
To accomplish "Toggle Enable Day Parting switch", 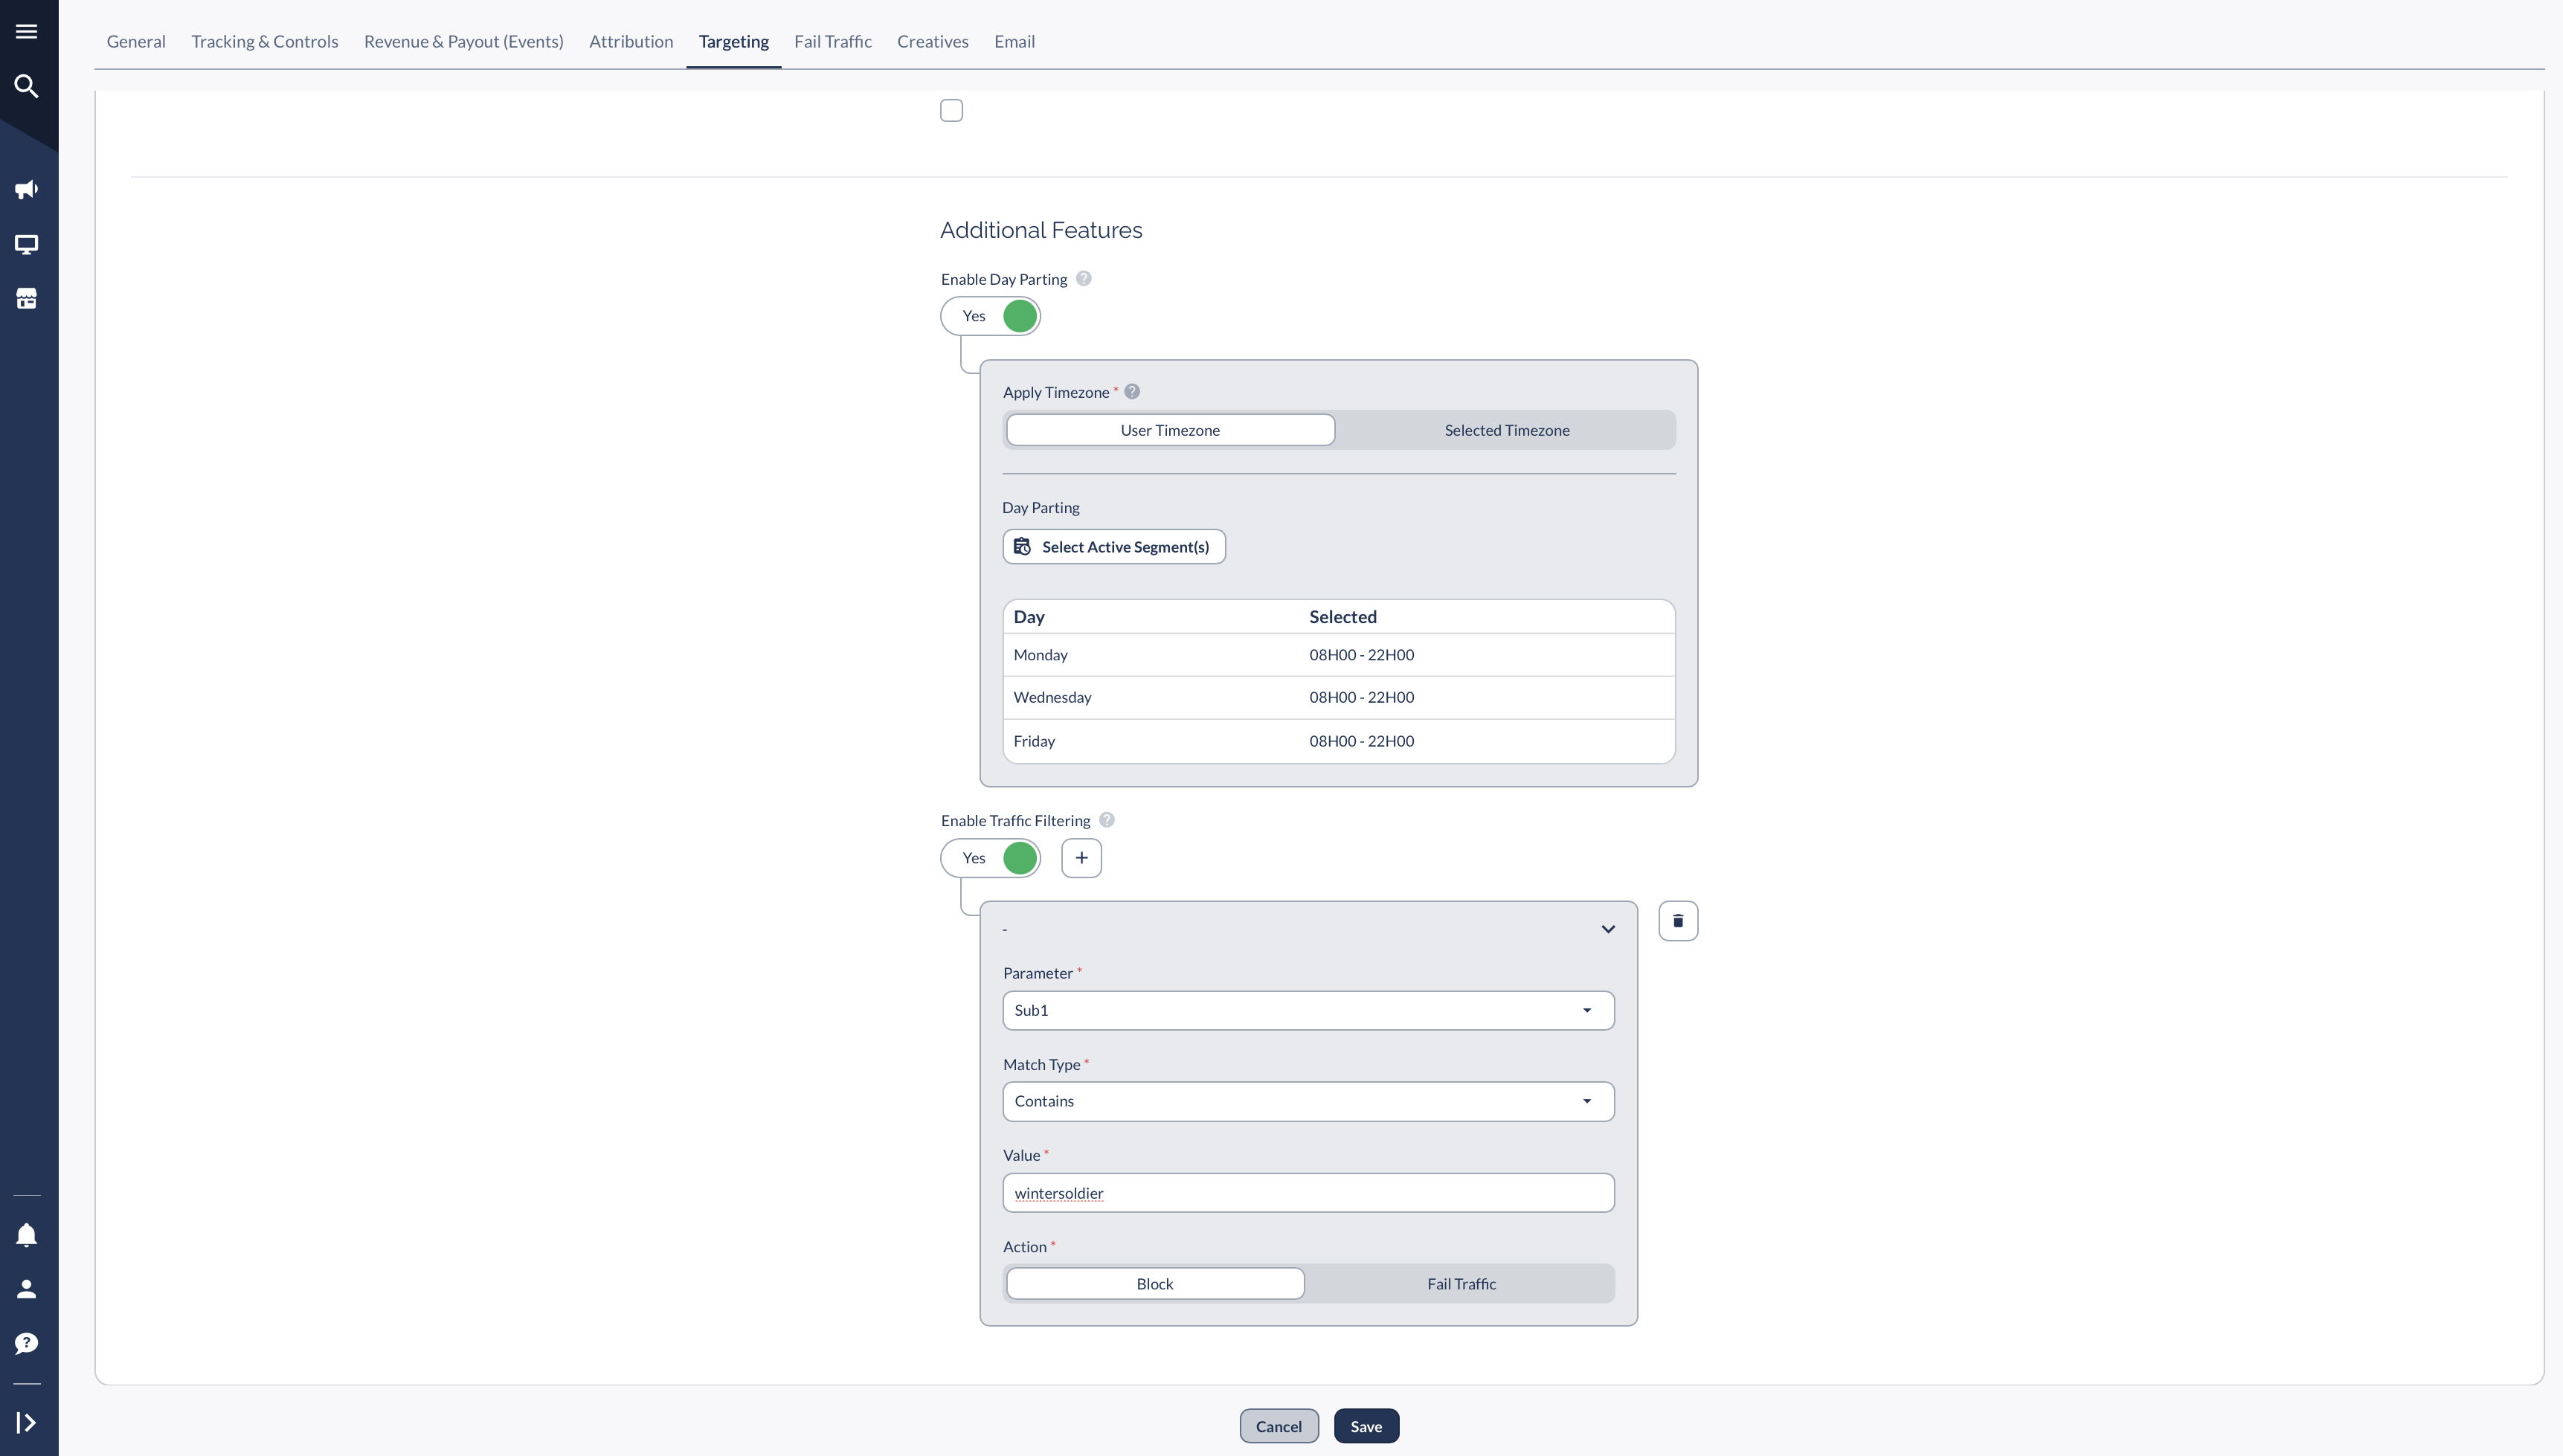I will 990,316.
